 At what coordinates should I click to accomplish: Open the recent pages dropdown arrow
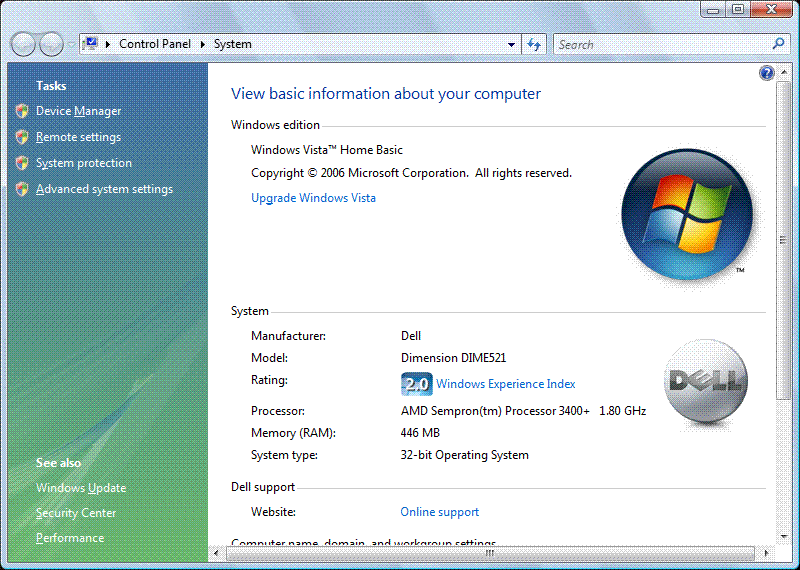click(x=71, y=44)
